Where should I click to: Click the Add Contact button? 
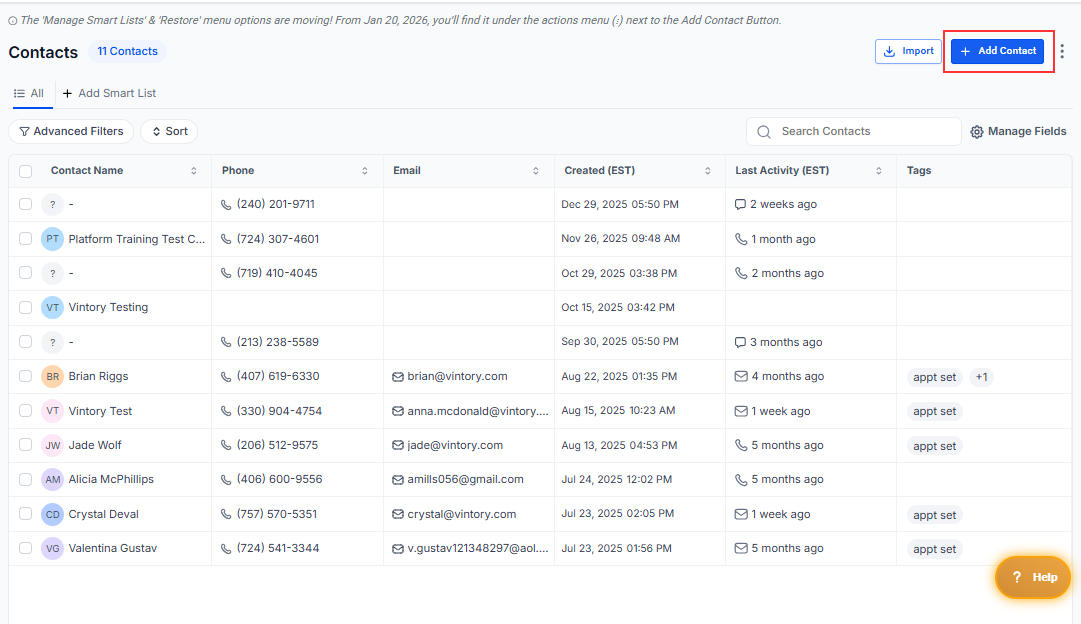click(997, 51)
